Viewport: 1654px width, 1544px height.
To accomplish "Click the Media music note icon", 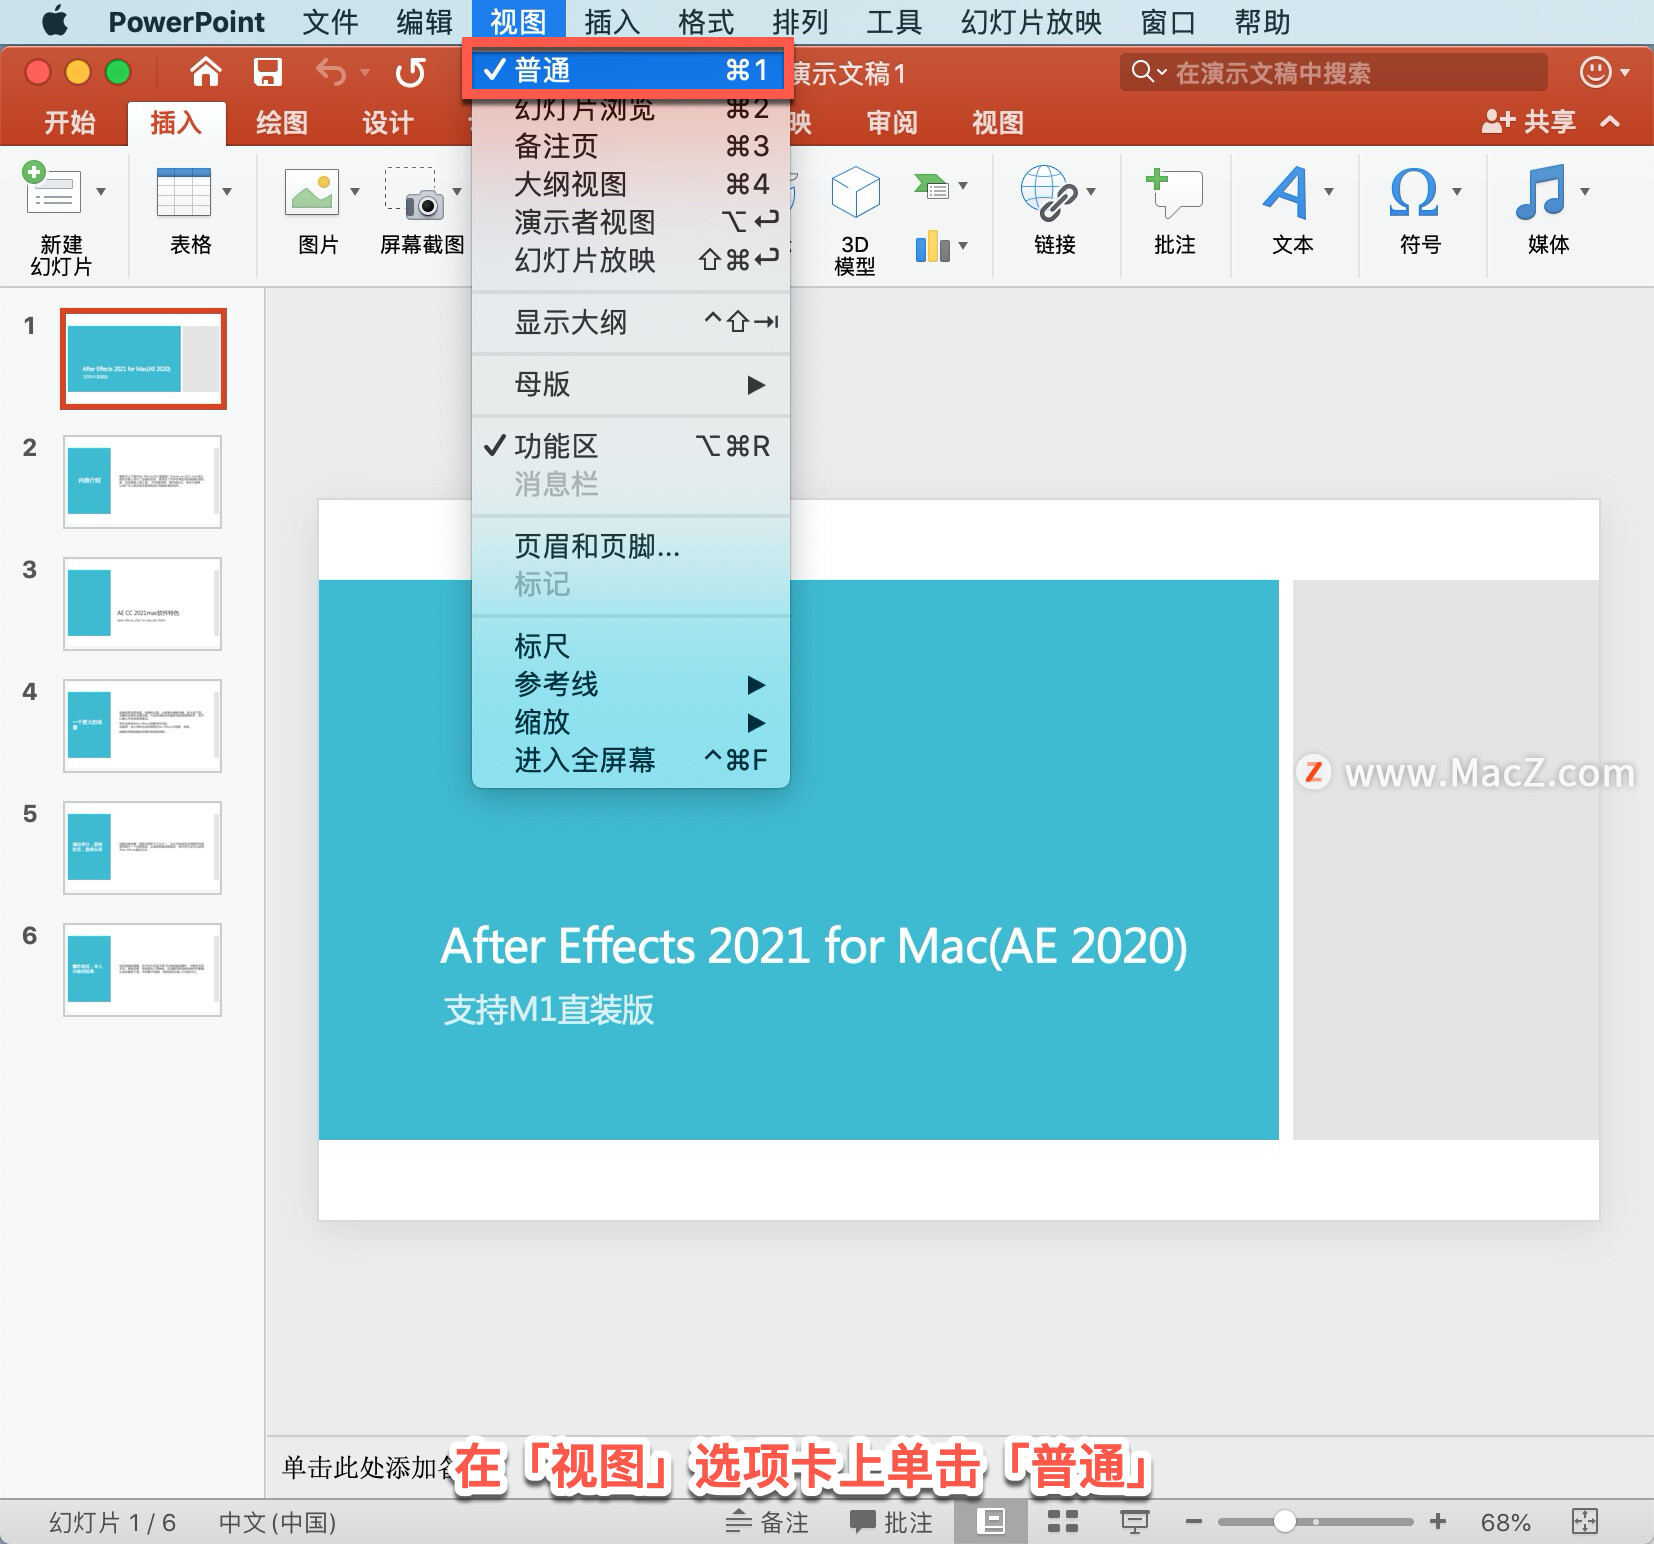I will coord(1541,192).
